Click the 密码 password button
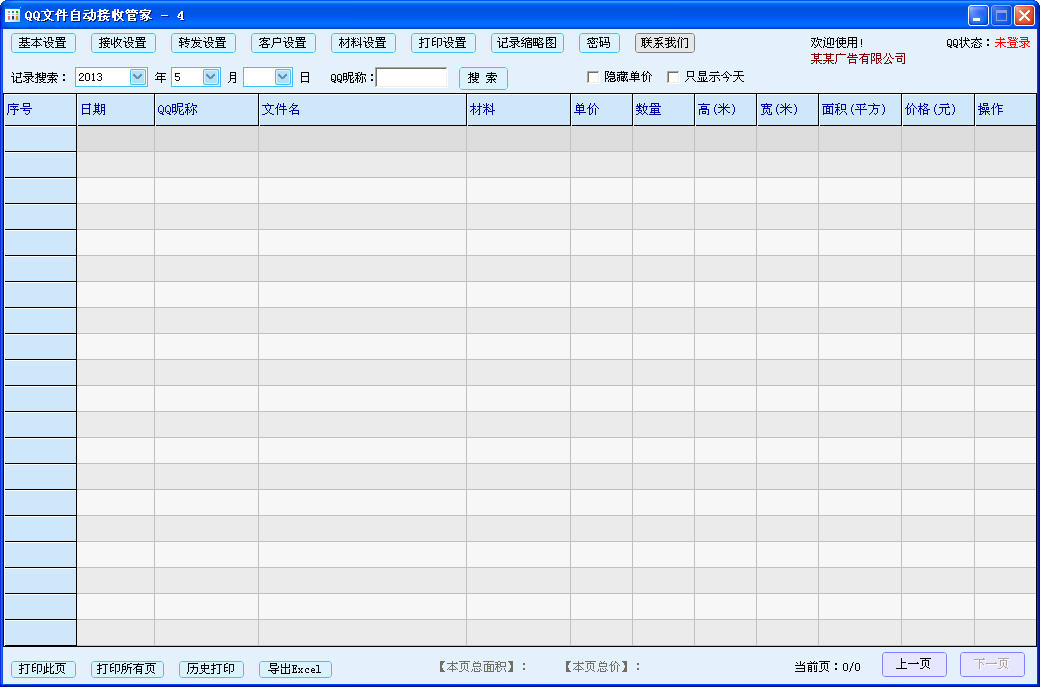The width and height of the screenshot is (1040, 687). coord(599,43)
